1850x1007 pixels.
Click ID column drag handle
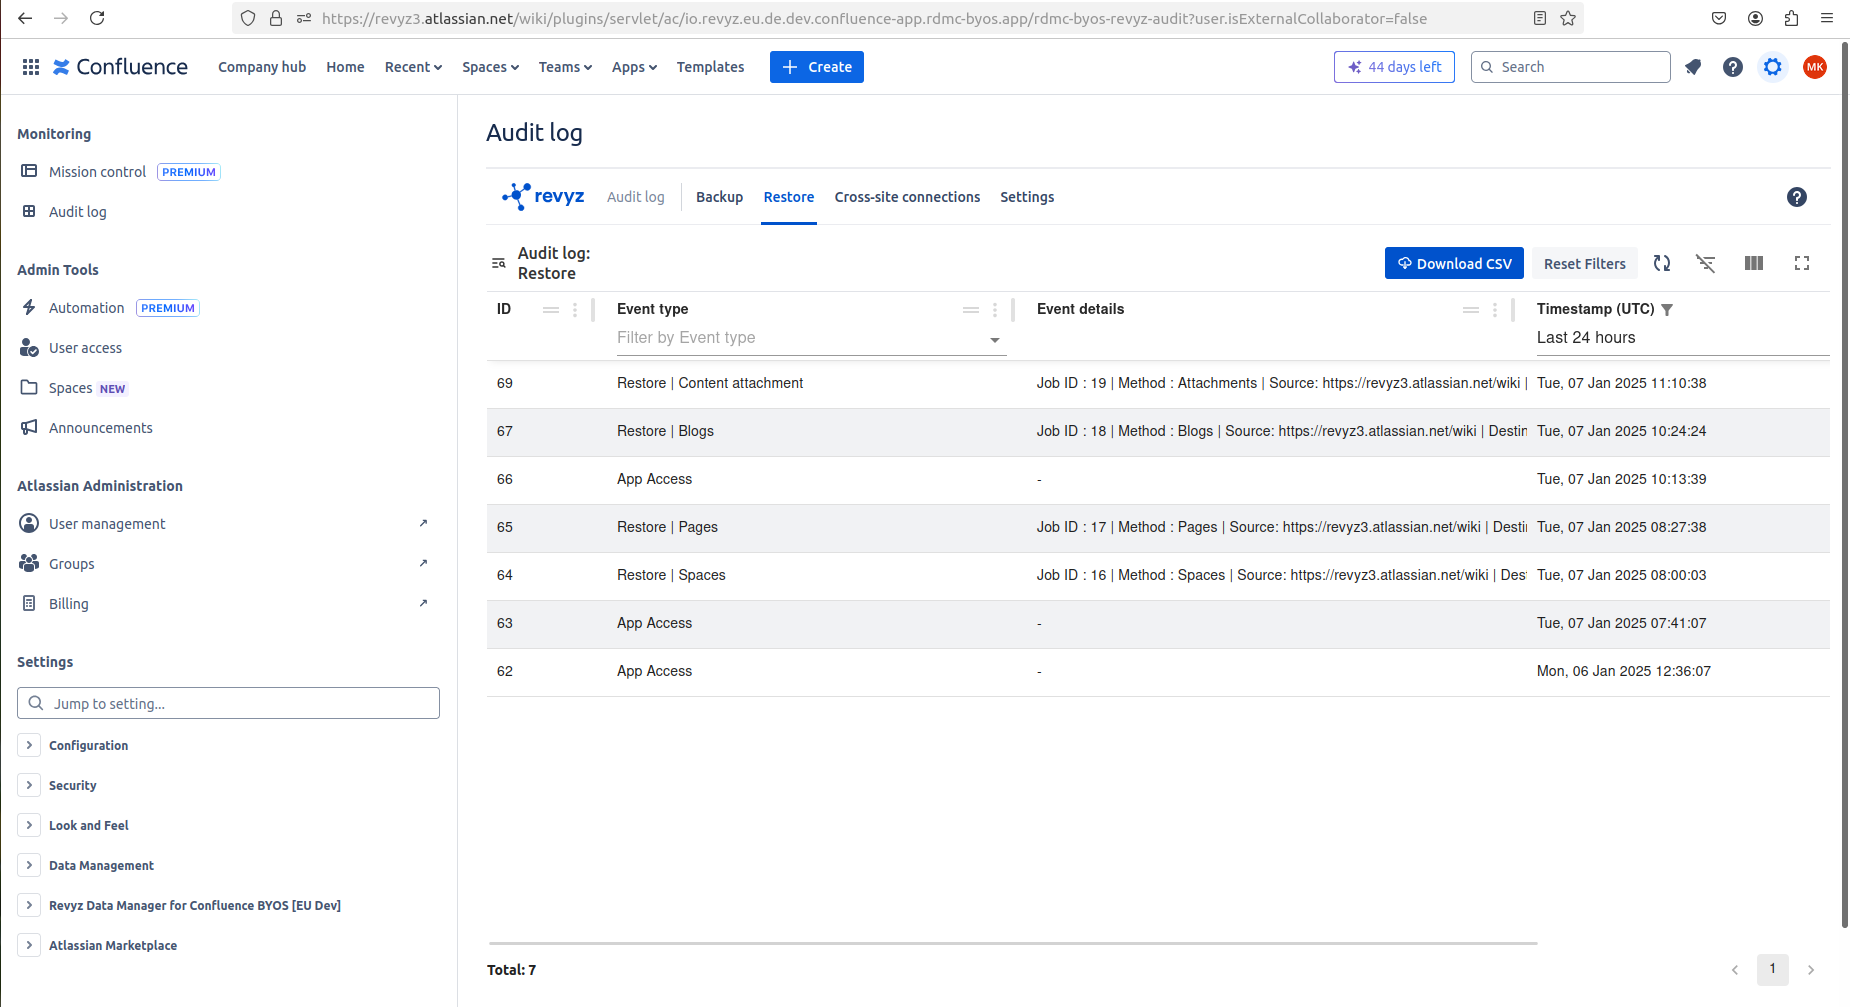point(551,310)
